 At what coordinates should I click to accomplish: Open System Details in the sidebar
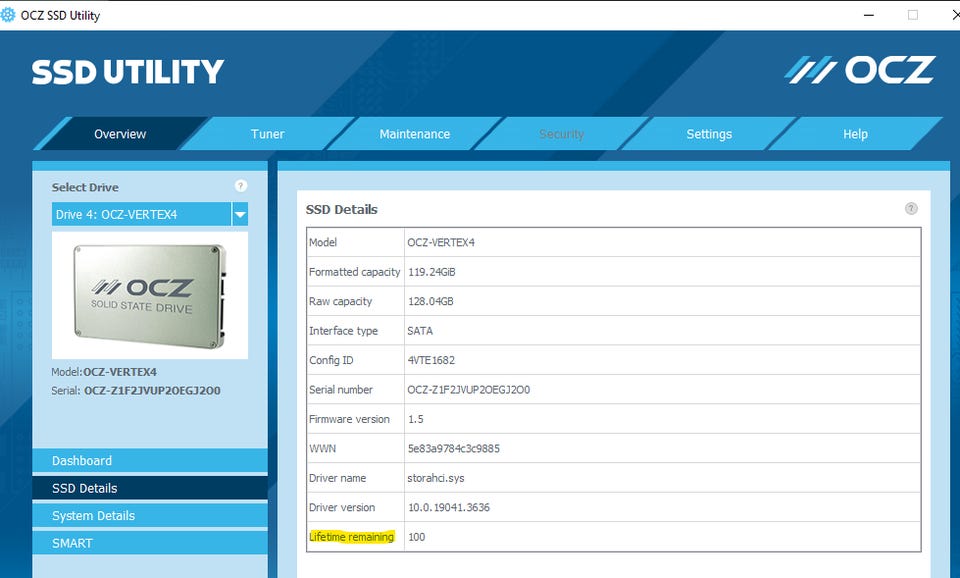150,516
